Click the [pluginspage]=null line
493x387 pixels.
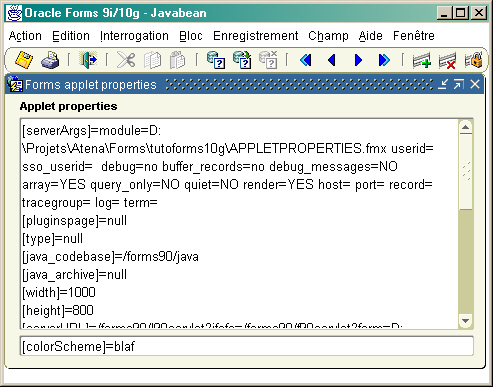pyautogui.click(x=74, y=221)
